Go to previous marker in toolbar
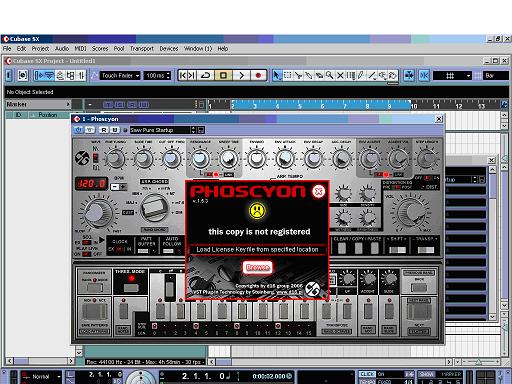 [183, 76]
